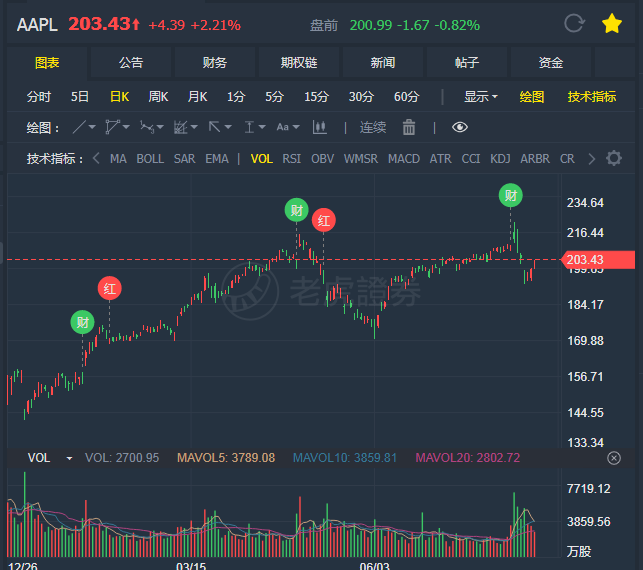Expand the wave tool options arrow
This screenshot has width=643, height=570.
(x=160, y=127)
